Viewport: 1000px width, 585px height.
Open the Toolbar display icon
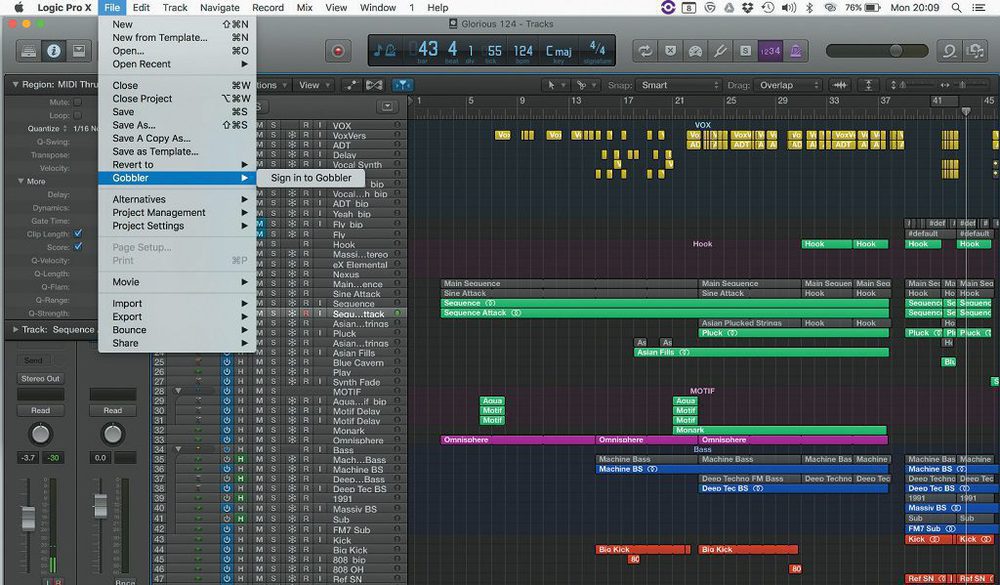click(78, 51)
